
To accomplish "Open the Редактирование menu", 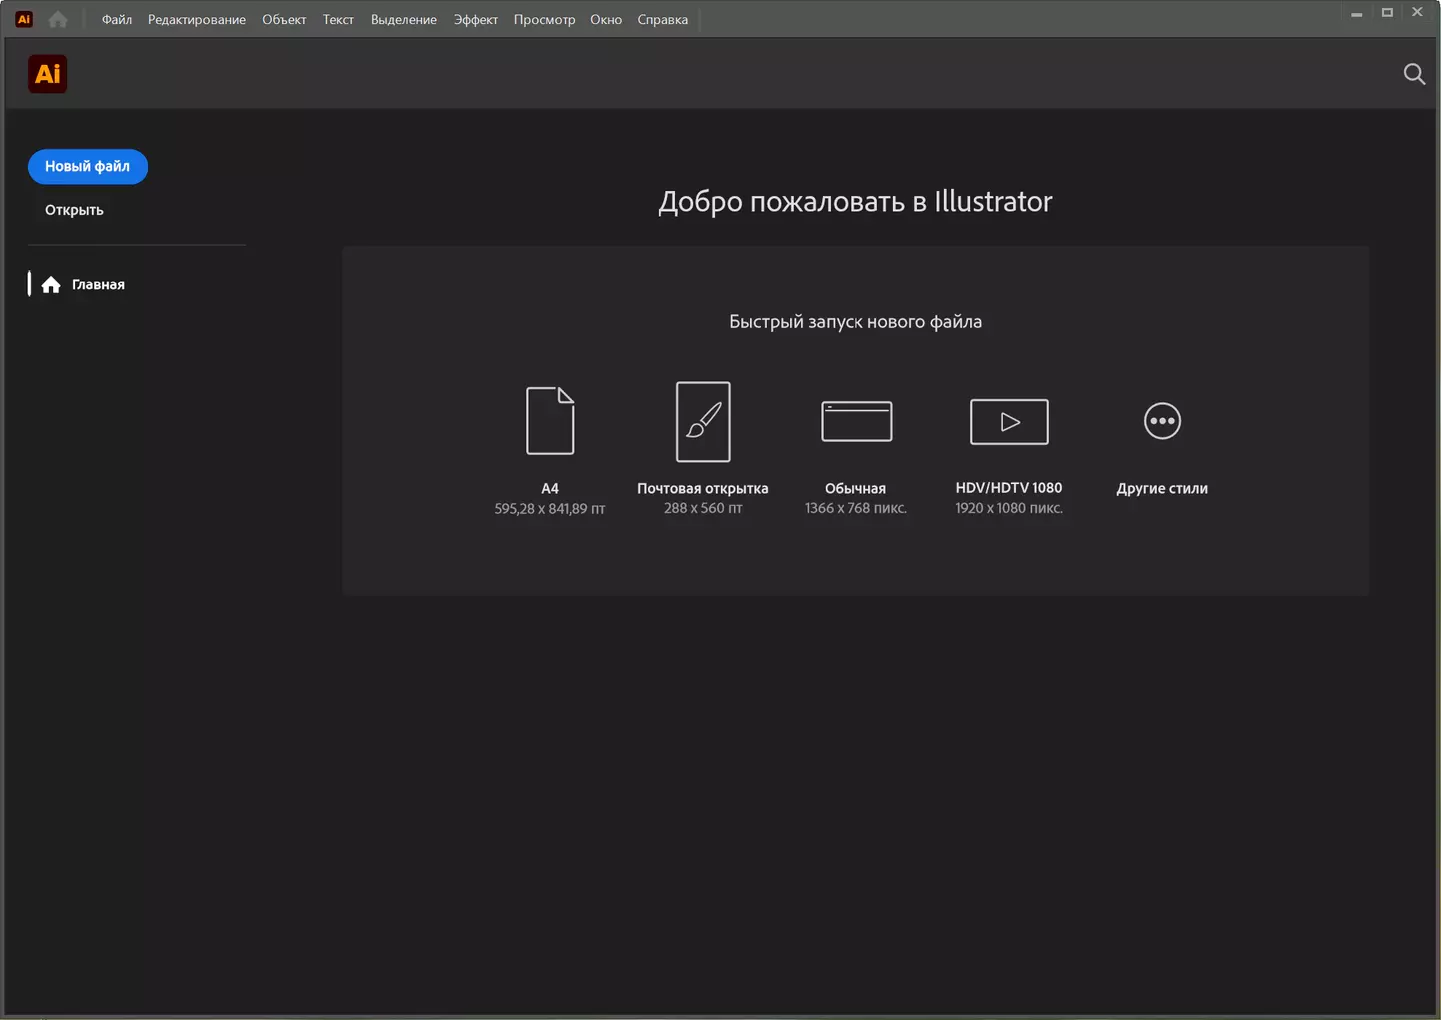I will [x=197, y=20].
